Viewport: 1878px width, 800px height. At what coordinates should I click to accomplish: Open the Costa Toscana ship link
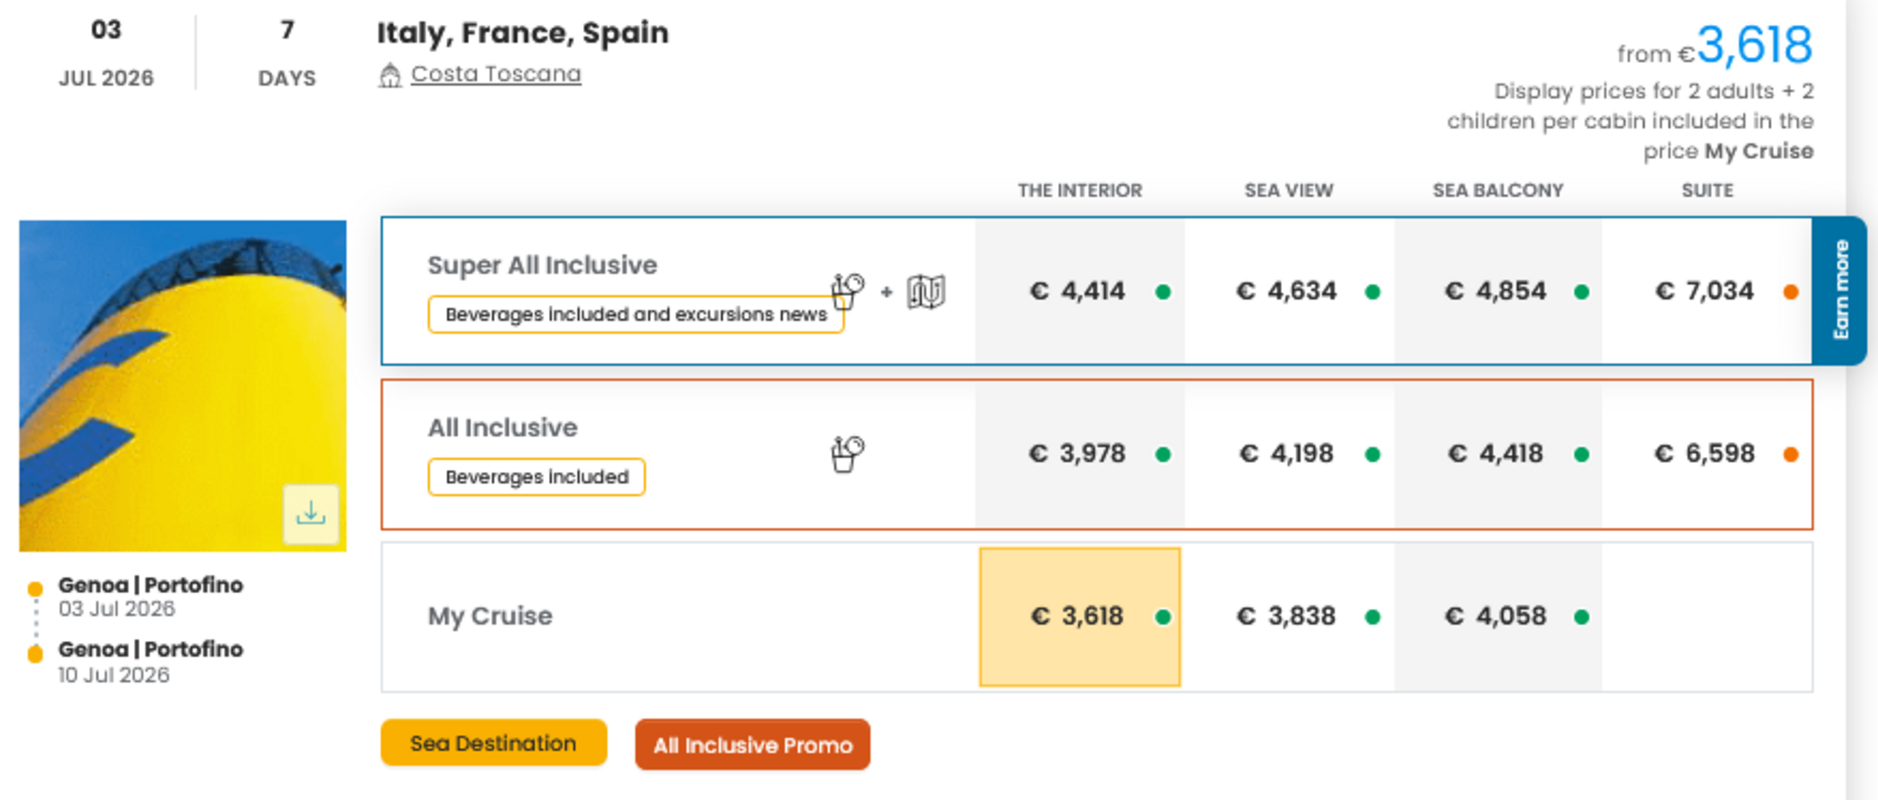(495, 74)
